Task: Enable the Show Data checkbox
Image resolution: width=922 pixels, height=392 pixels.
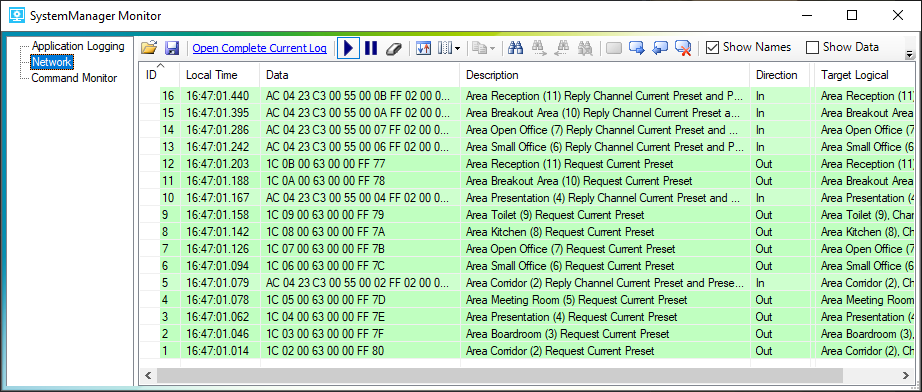Action: click(813, 48)
